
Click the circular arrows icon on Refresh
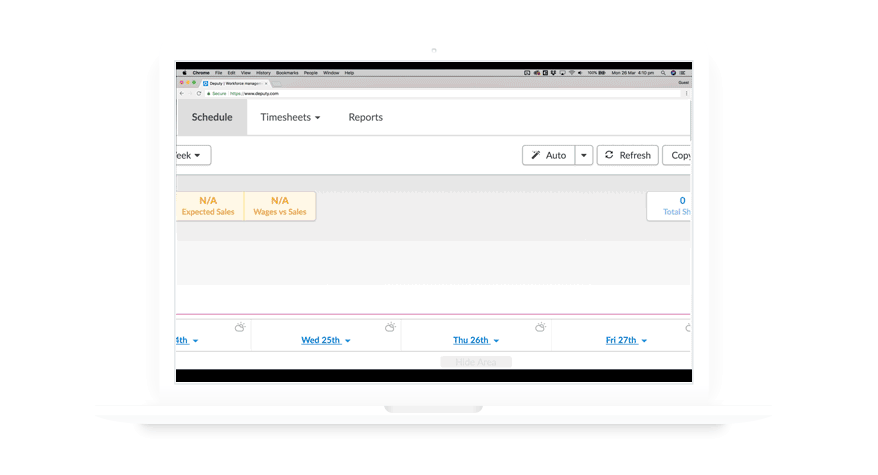tap(610, 155)
